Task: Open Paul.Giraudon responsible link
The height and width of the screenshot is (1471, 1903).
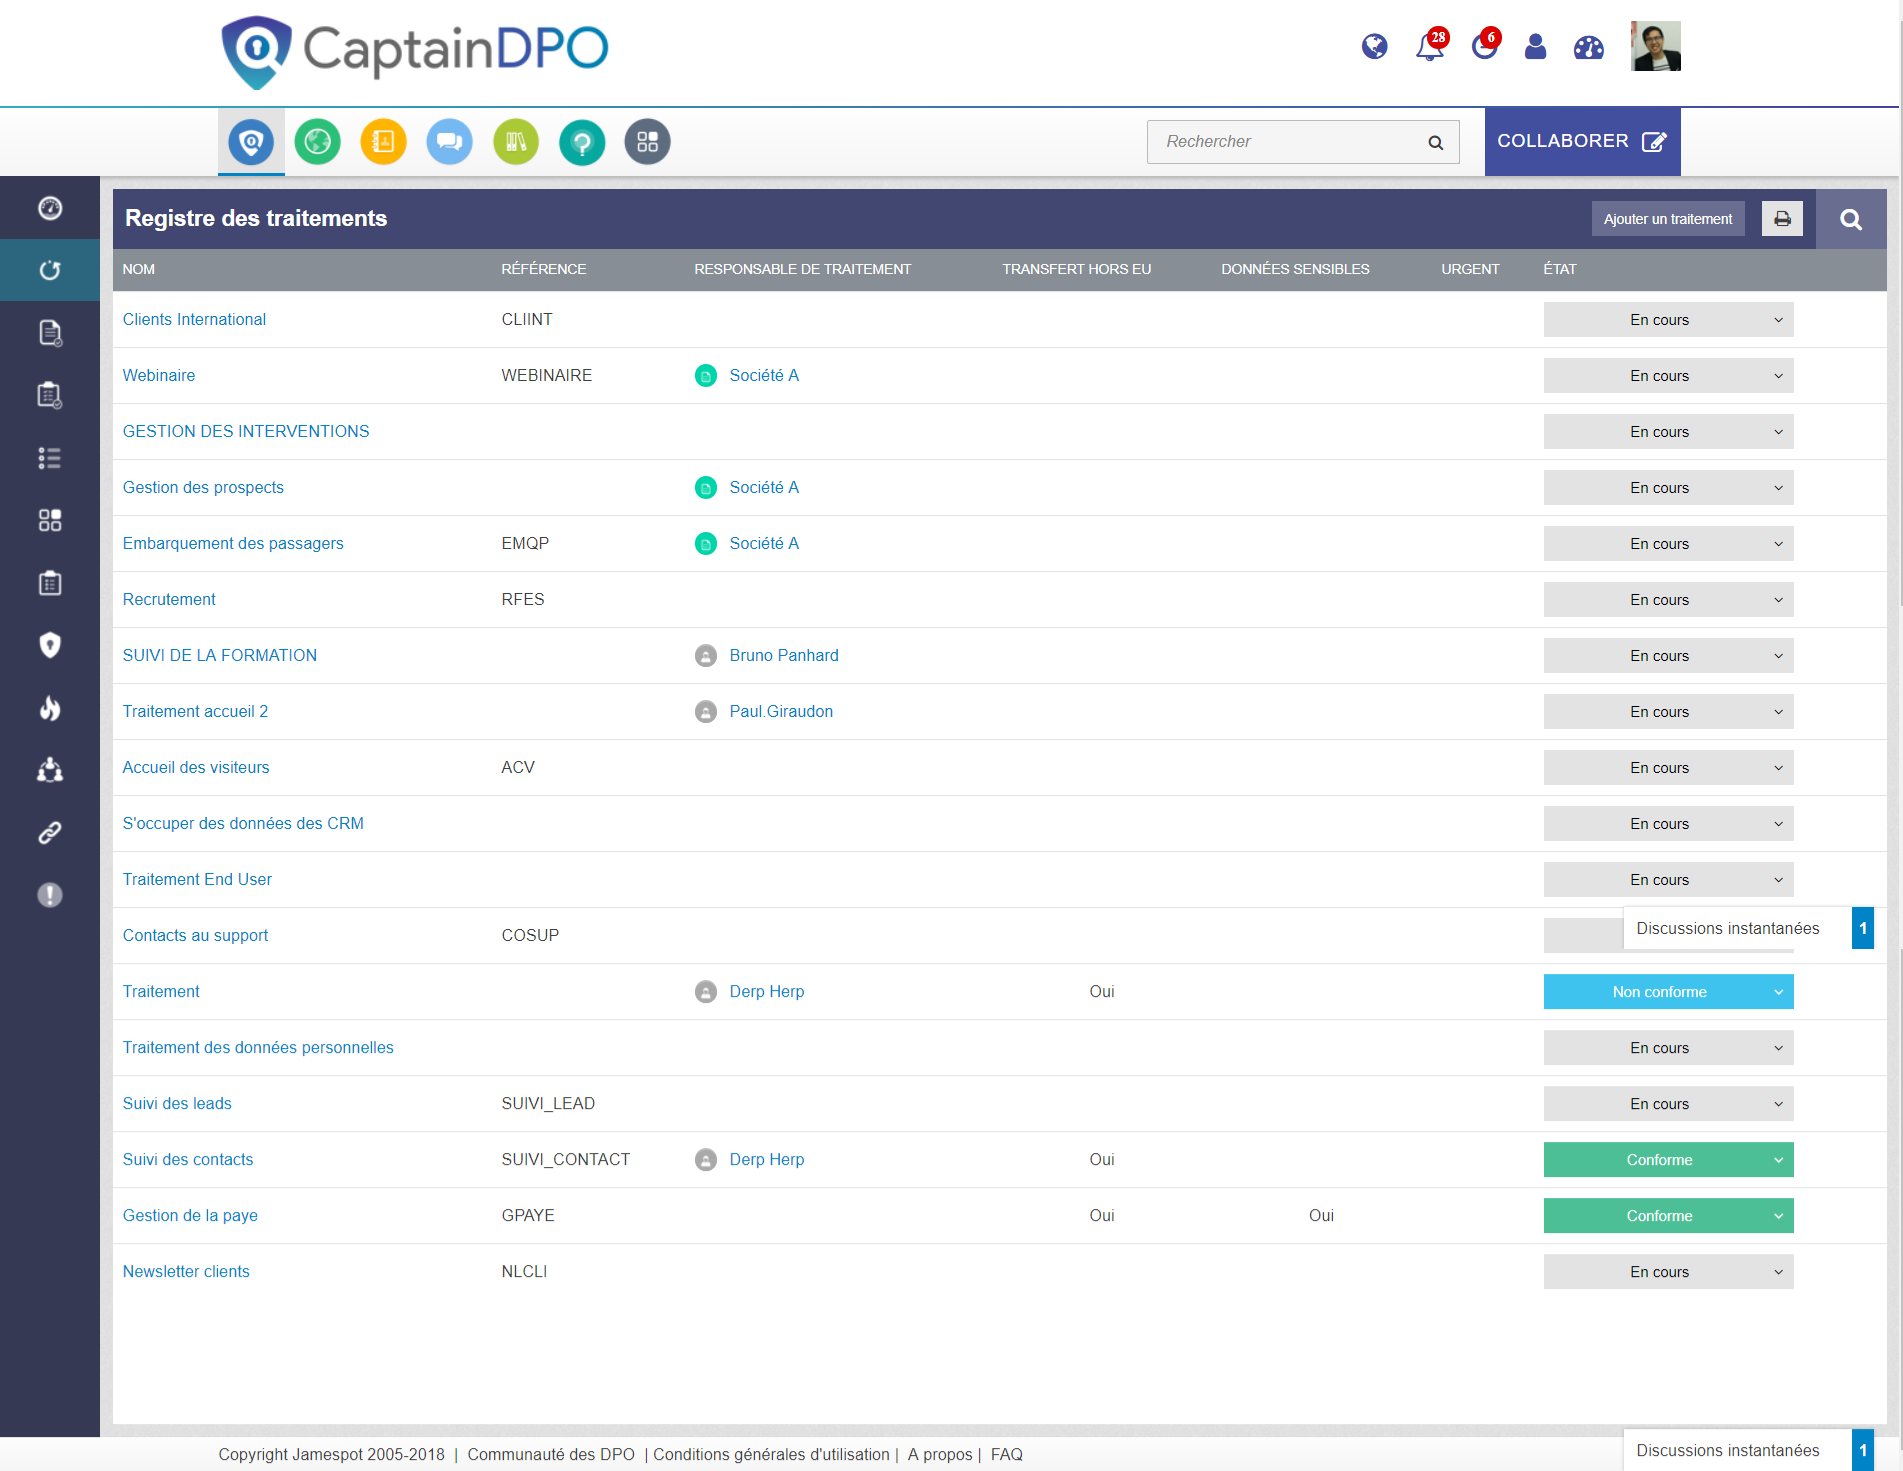Action: [781, 712]
